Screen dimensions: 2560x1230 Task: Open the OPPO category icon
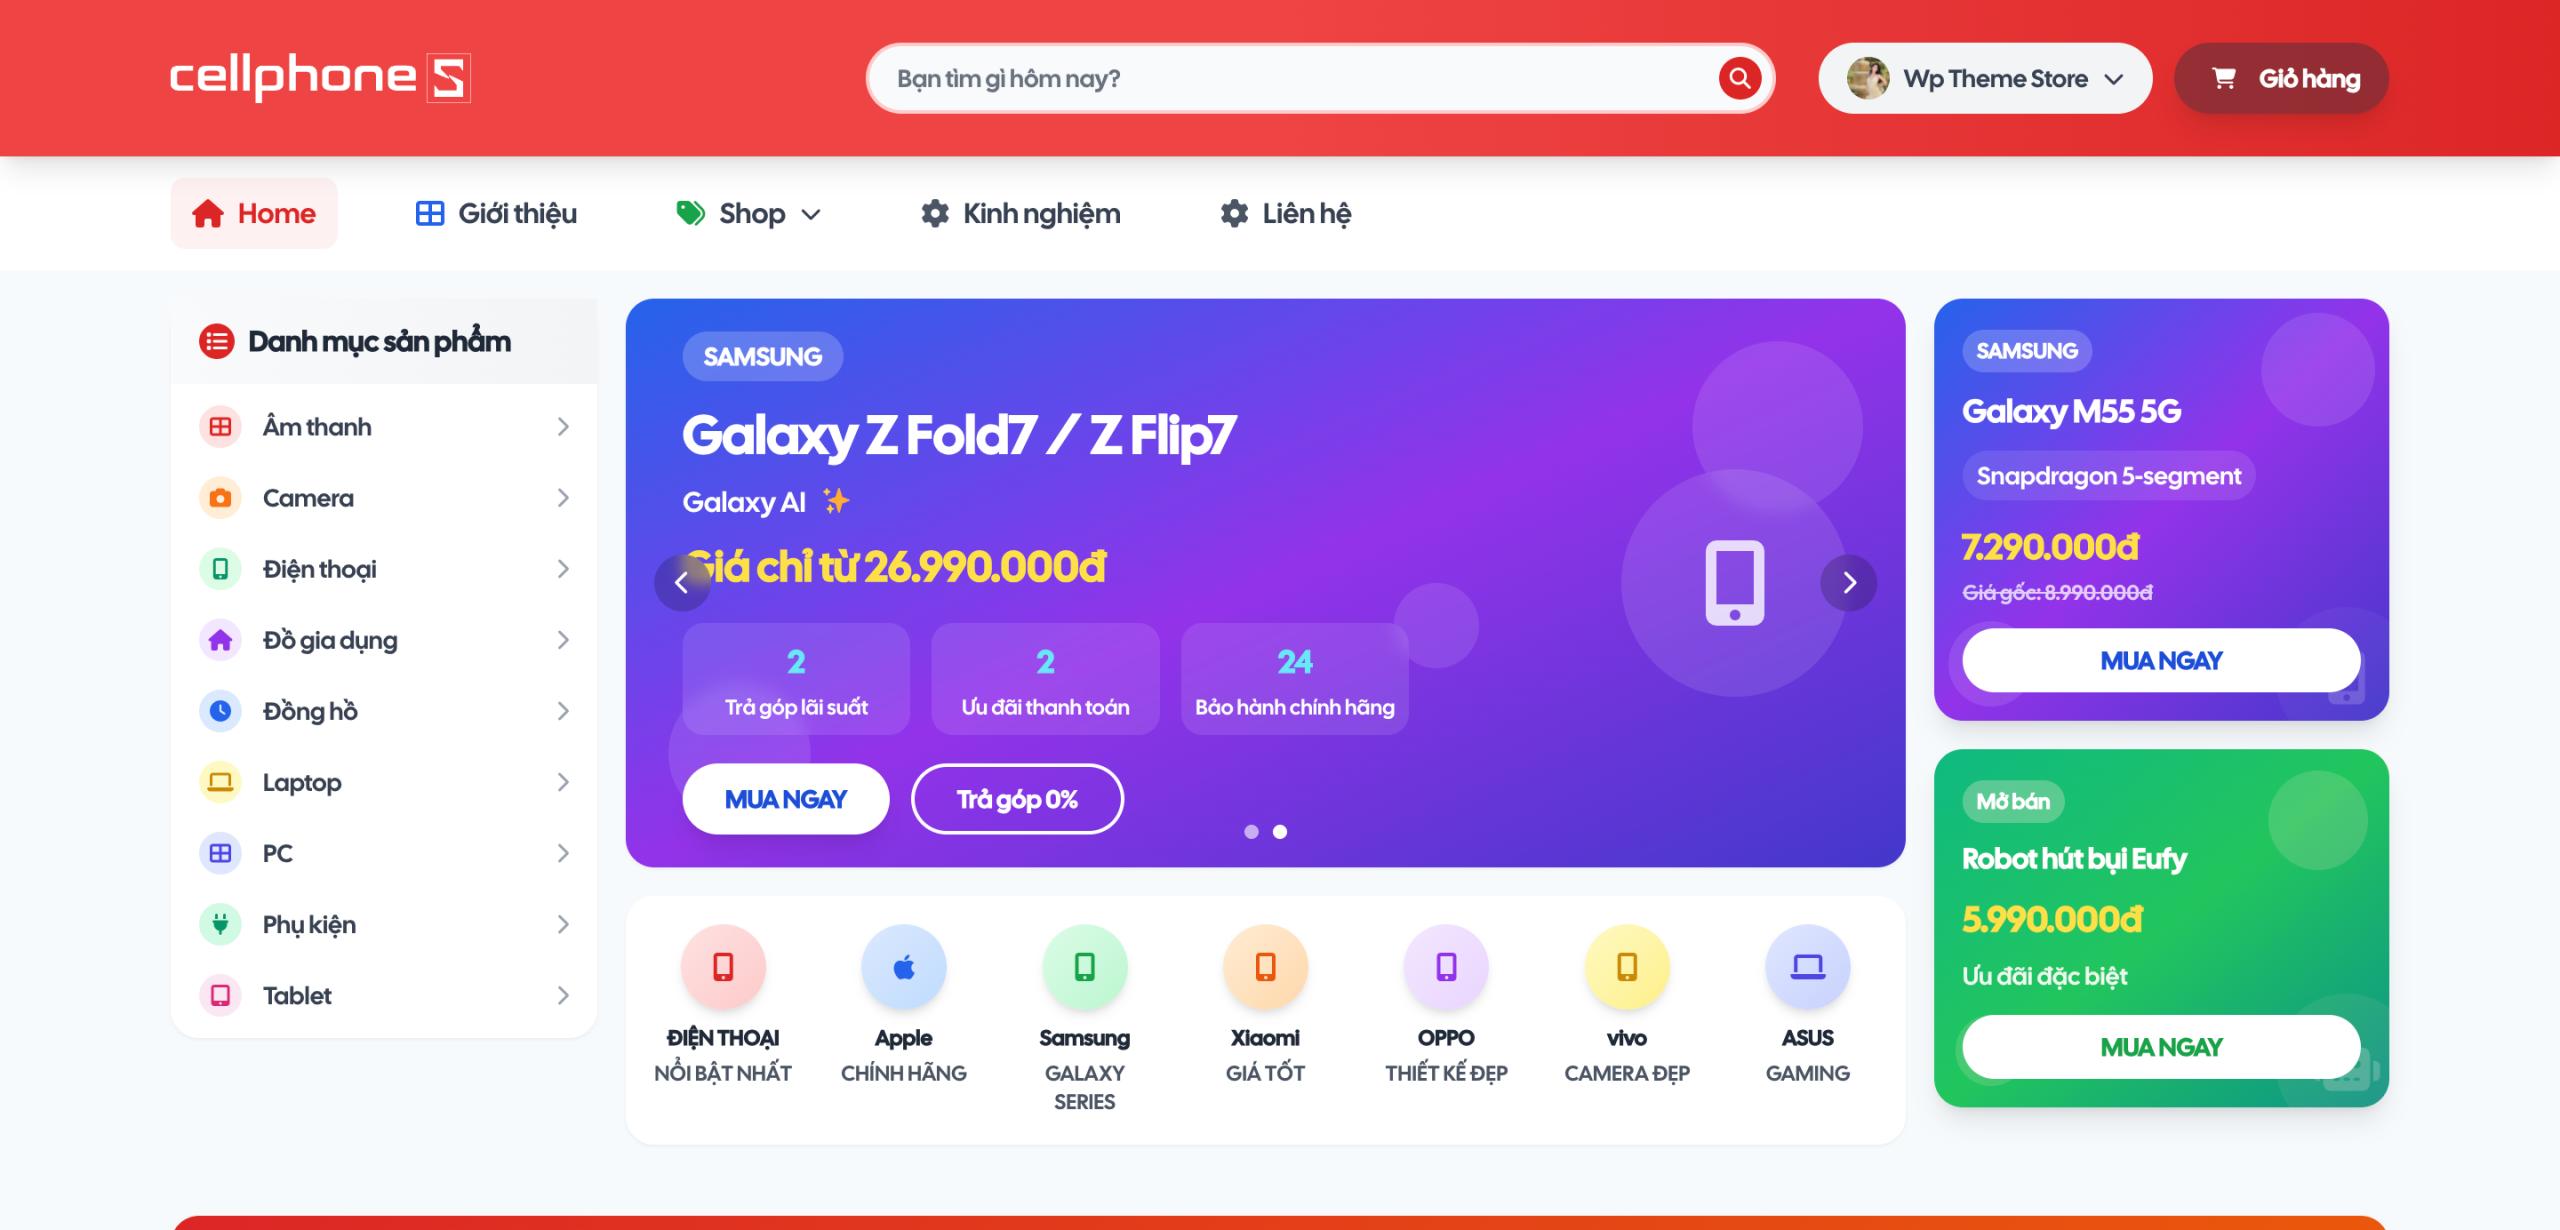[1446, 966]
